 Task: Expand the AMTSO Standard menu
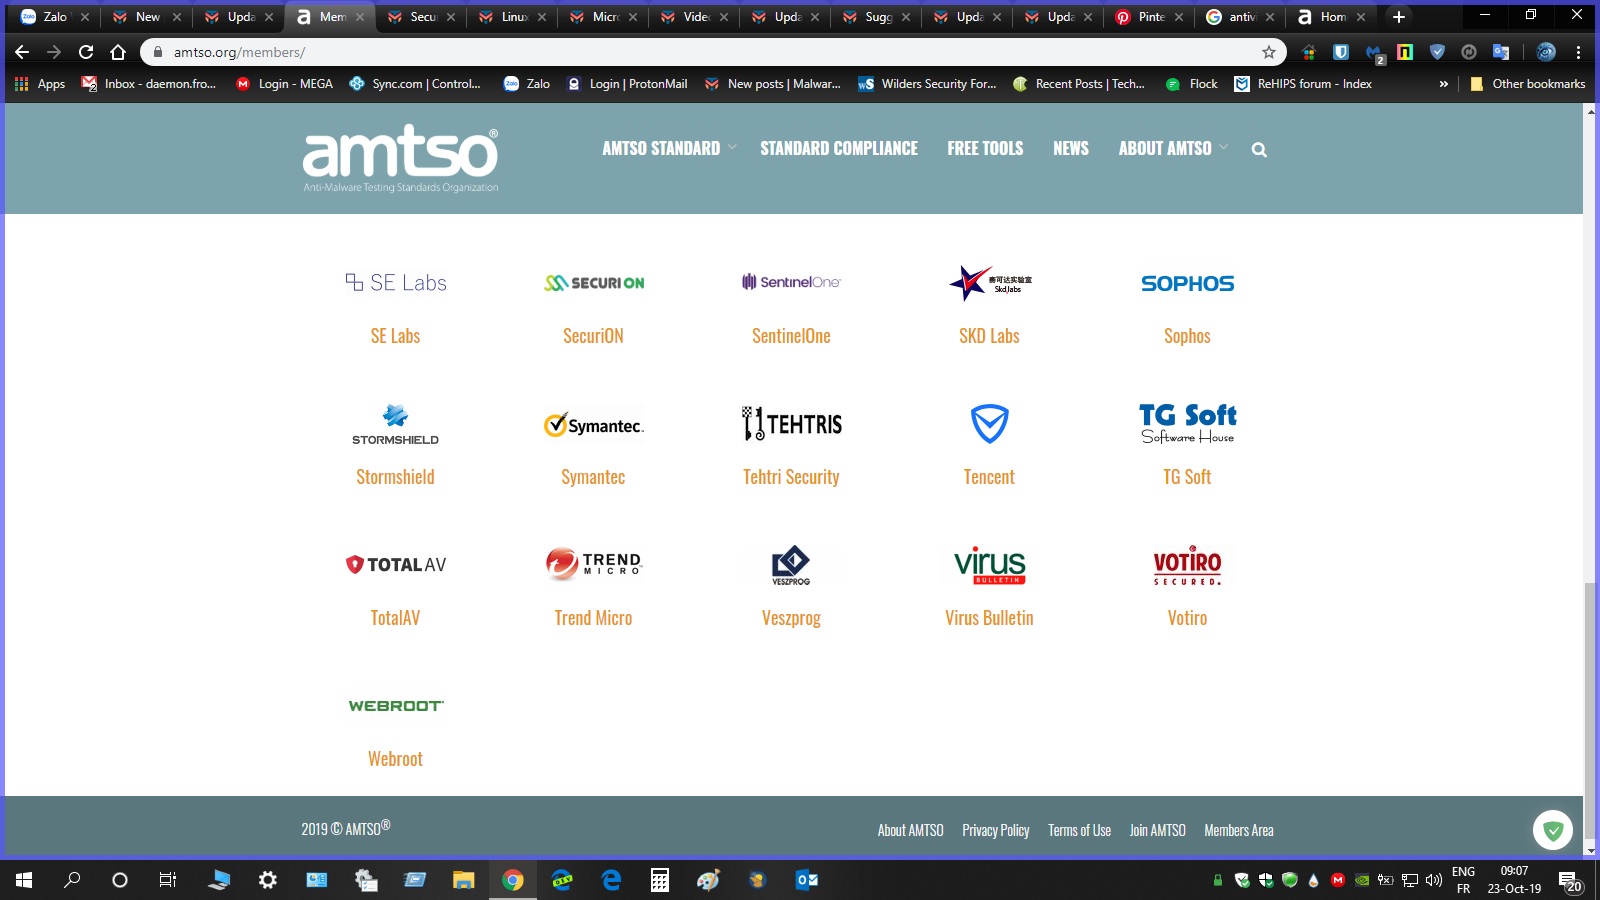669,148
